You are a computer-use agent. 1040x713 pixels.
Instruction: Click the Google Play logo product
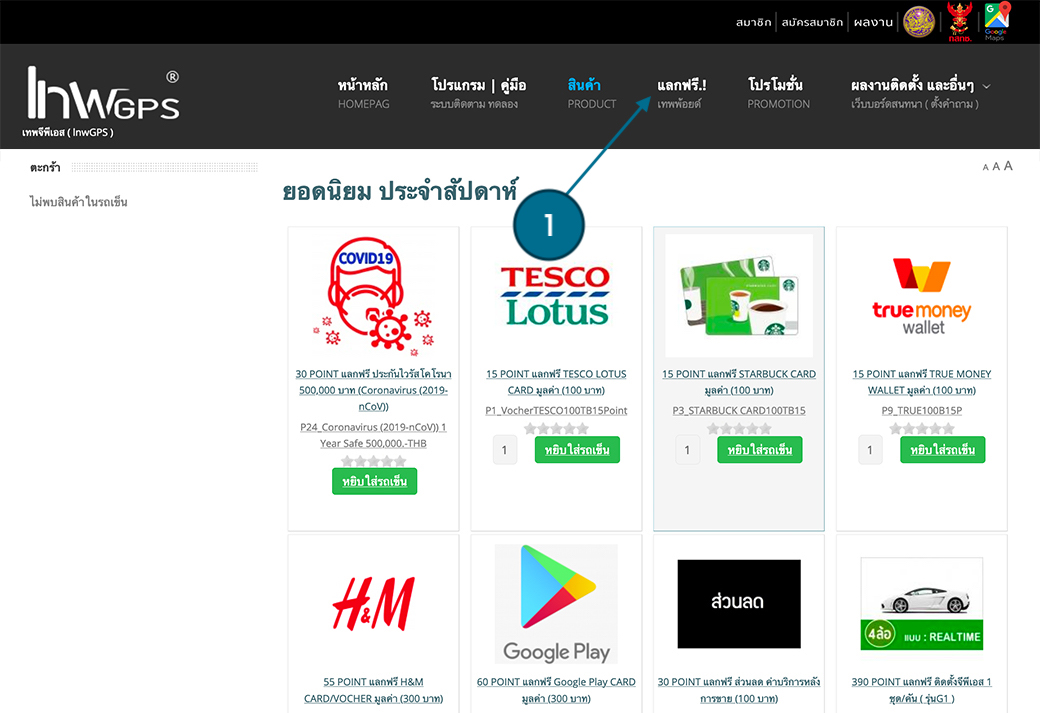556,605
